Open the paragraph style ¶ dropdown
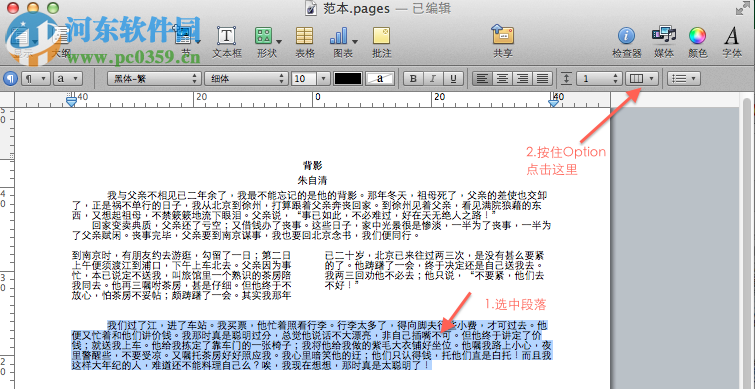 pos(36,78)
